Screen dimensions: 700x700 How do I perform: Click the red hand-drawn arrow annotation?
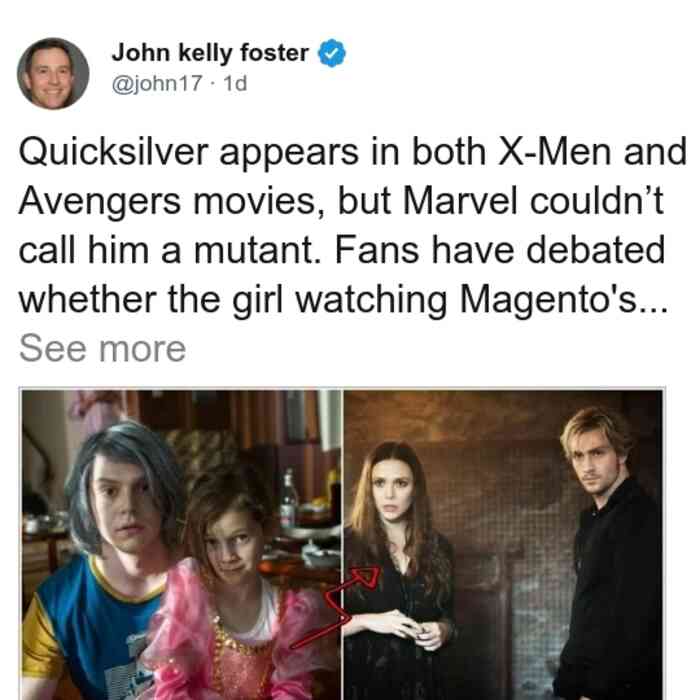(339, 606)
